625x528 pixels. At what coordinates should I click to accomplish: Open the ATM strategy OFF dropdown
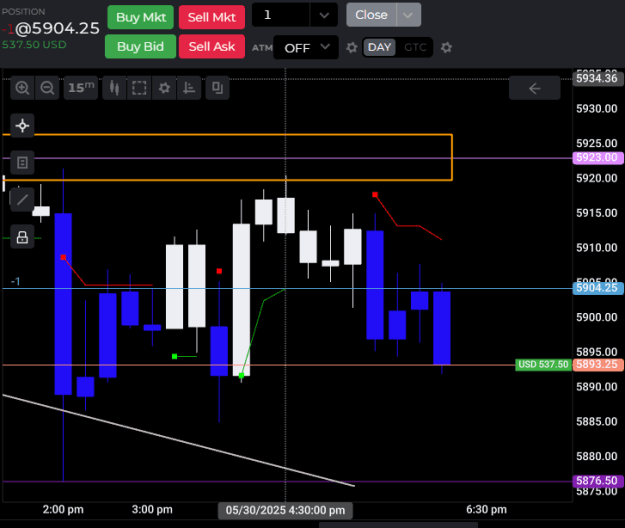(x=306, y=47)
